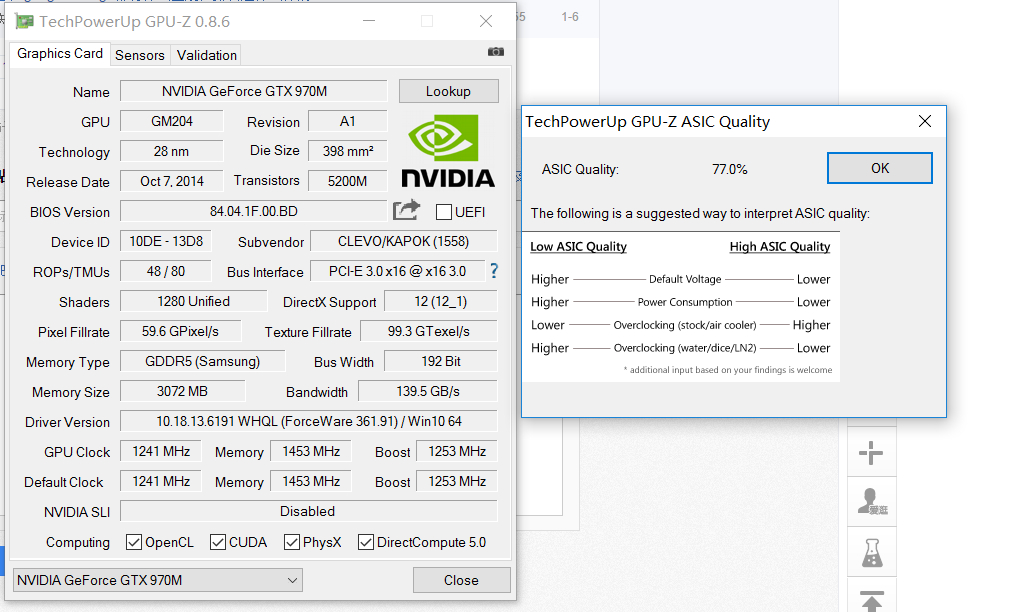Click the Transistors field 5200M
This screenshot has width=1024, height=612.
tap(347, 181)
